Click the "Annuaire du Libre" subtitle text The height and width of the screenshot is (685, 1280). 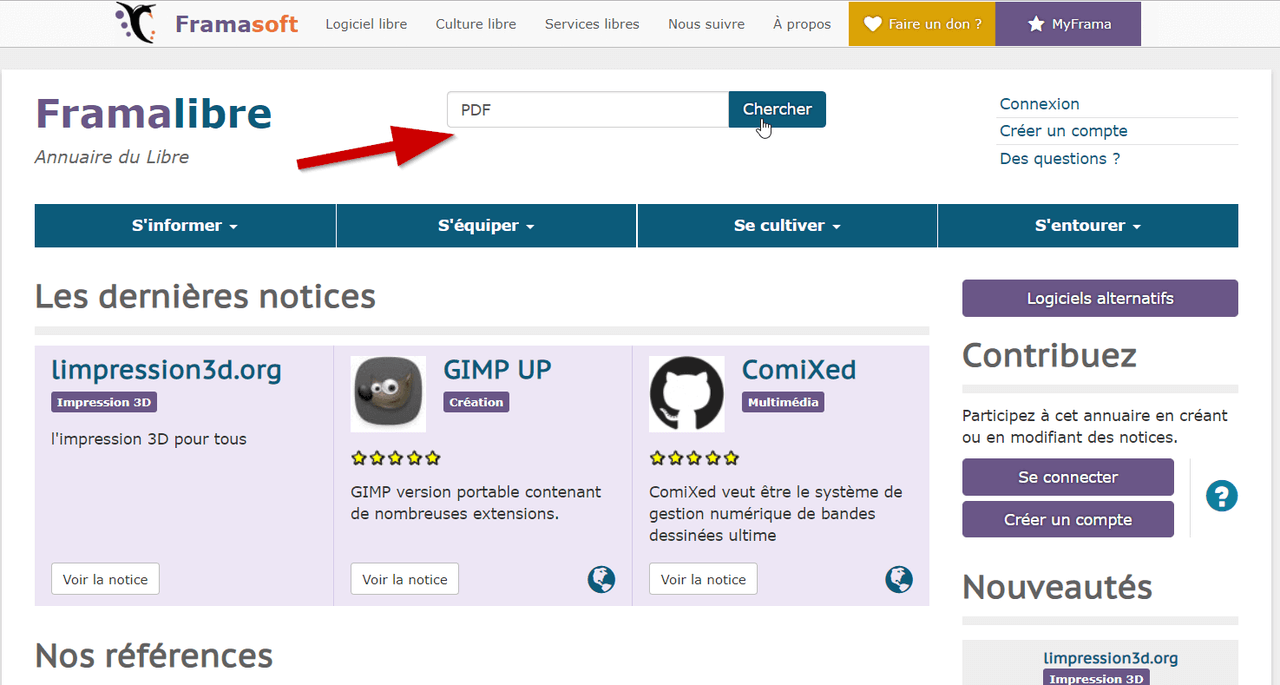(112, 157)
